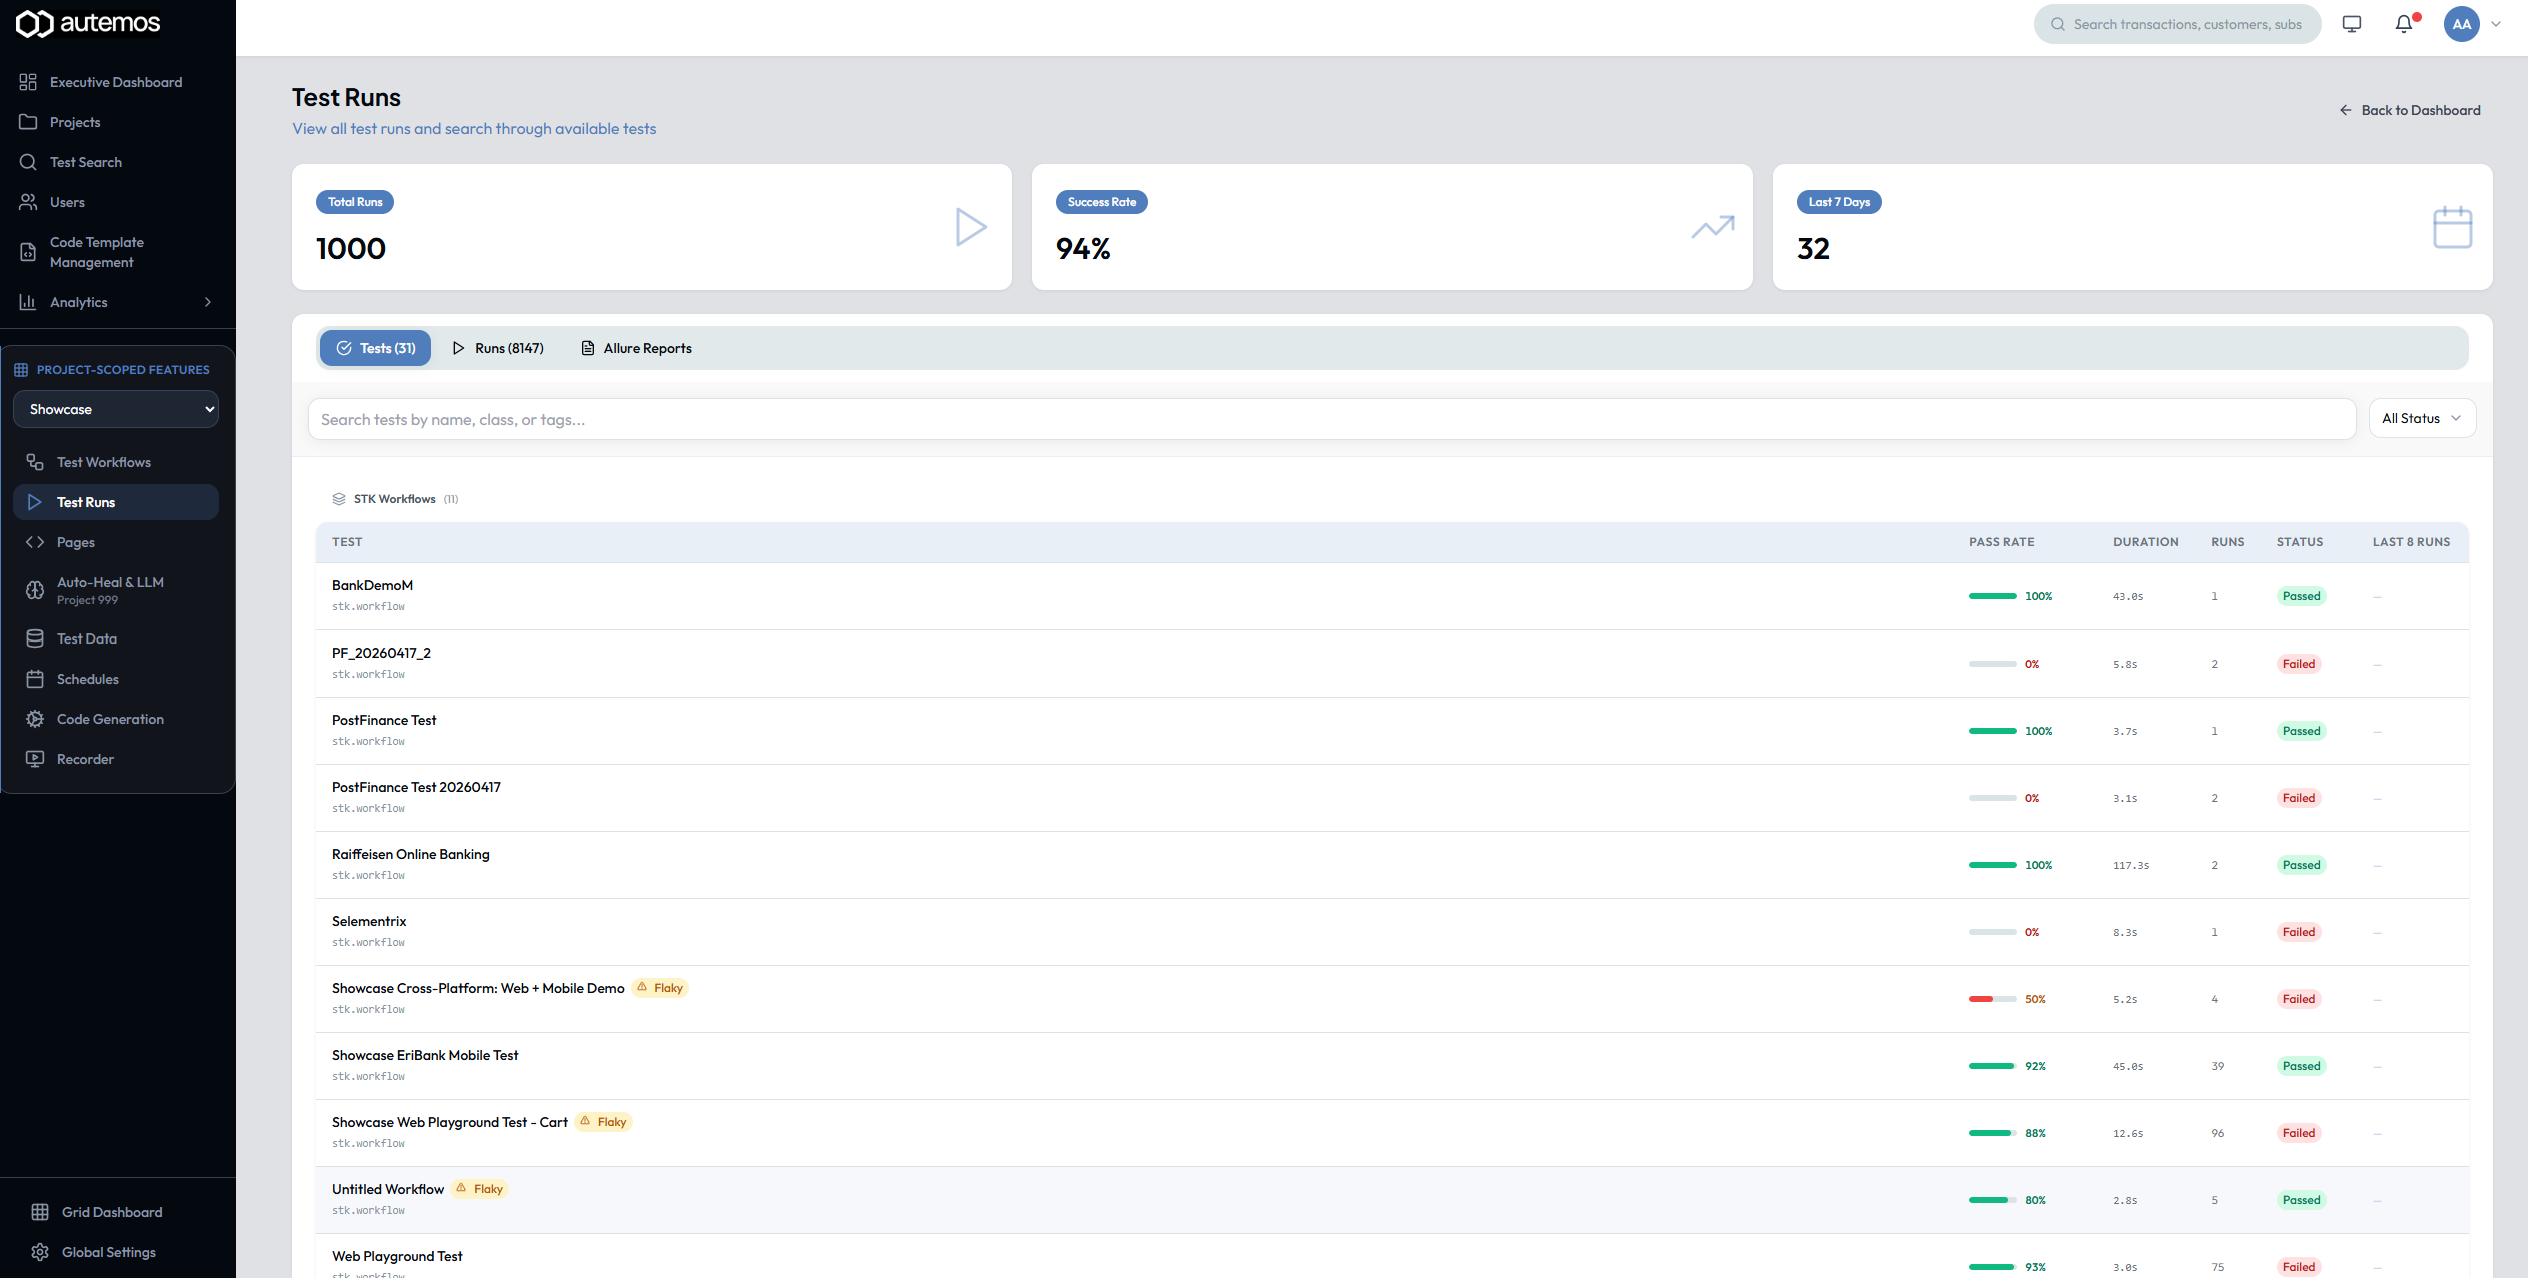Click the STK Workflows layers icon
The image size is (2528, 1278).
click(339, 499)
